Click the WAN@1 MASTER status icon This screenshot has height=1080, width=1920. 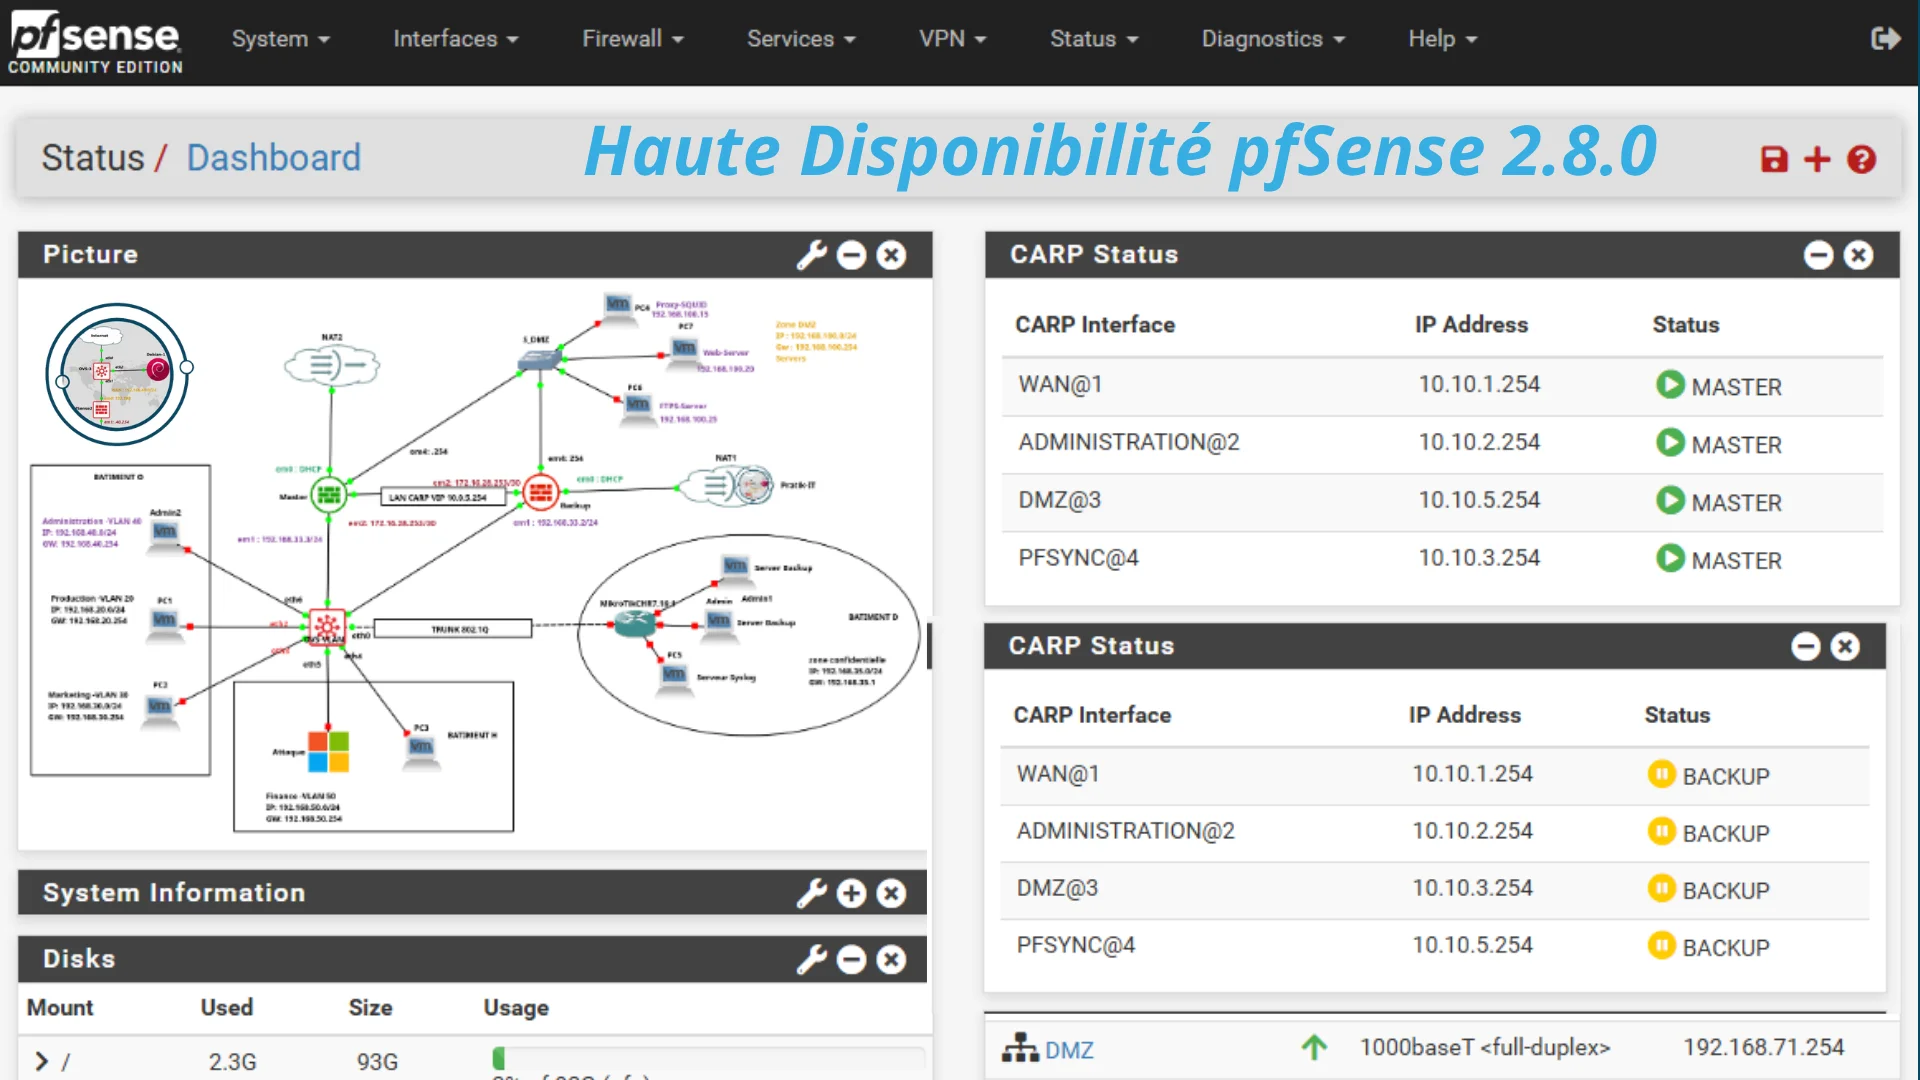pyautogui.click(x=1670, y=384)
